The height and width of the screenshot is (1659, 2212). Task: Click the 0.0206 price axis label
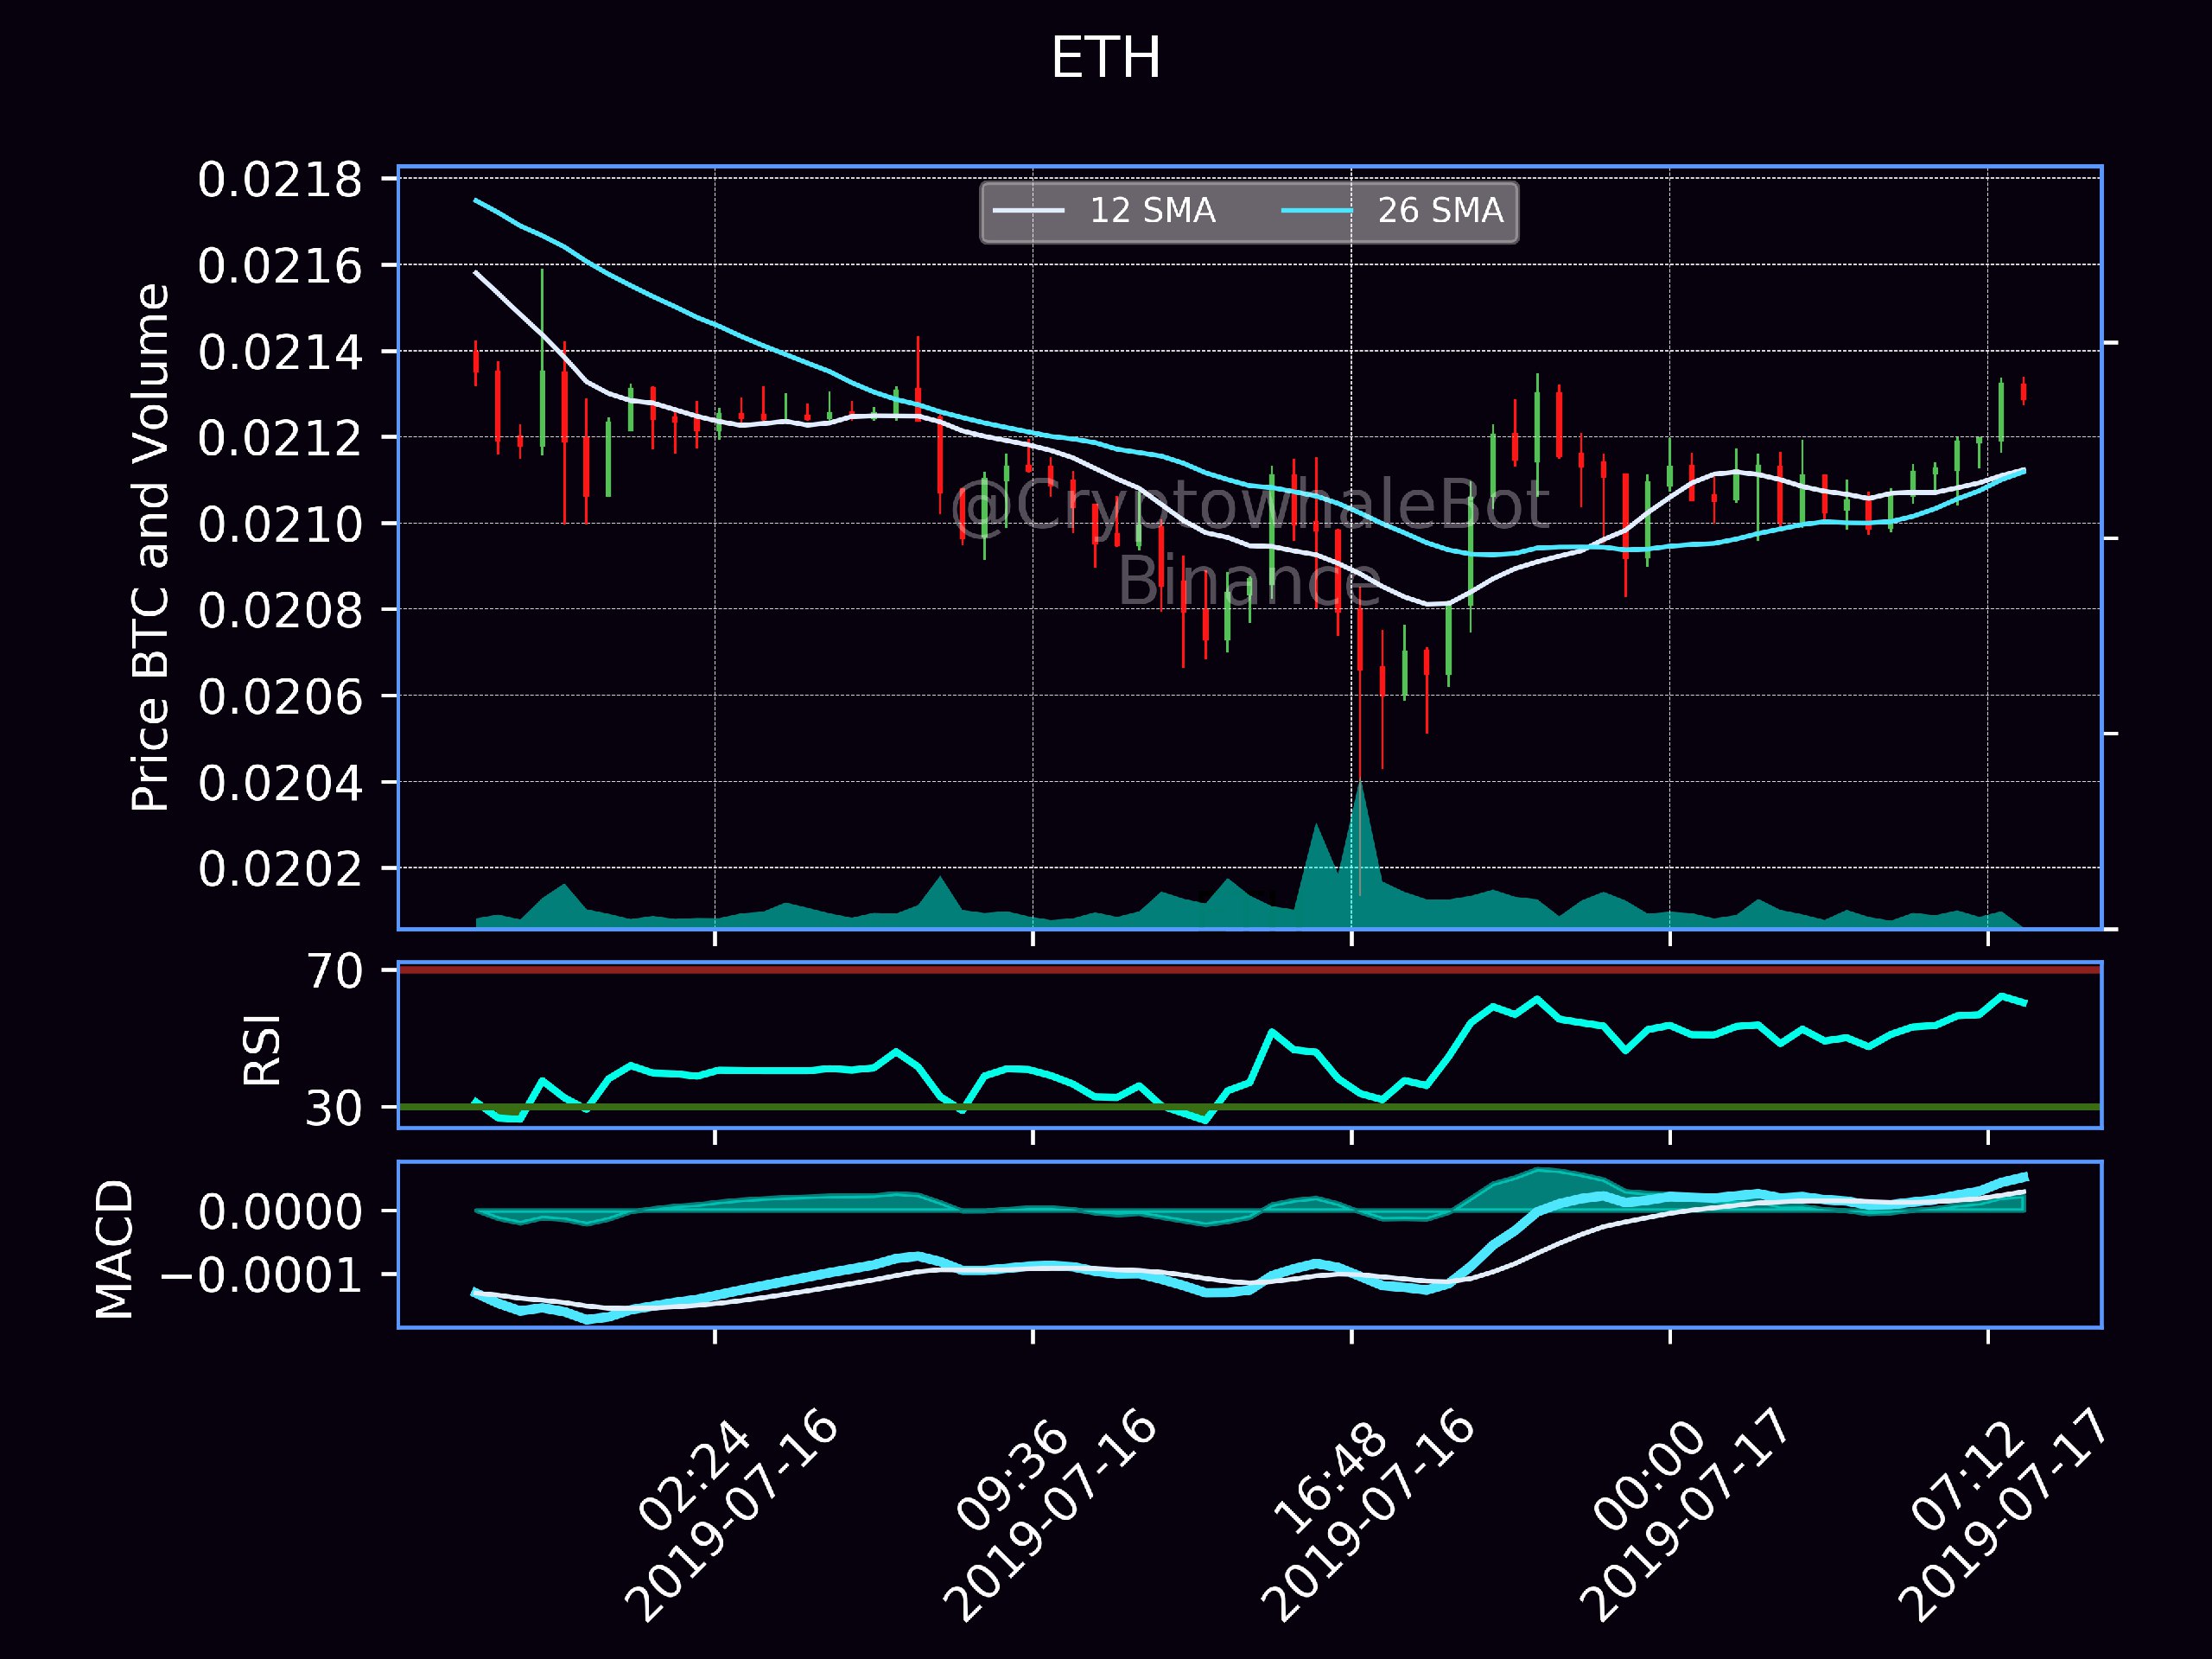[x=280, y=696]
